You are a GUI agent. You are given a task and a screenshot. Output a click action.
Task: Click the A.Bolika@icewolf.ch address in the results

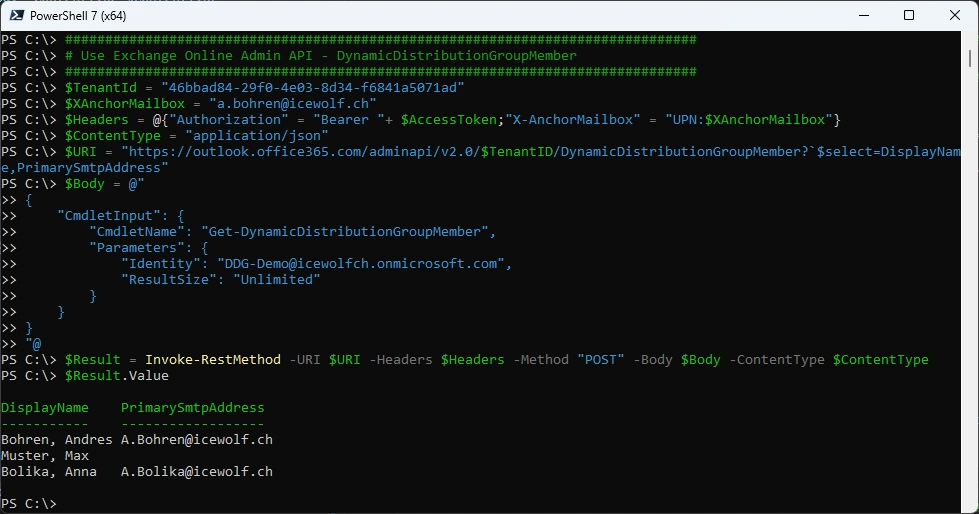click(196, 472)
